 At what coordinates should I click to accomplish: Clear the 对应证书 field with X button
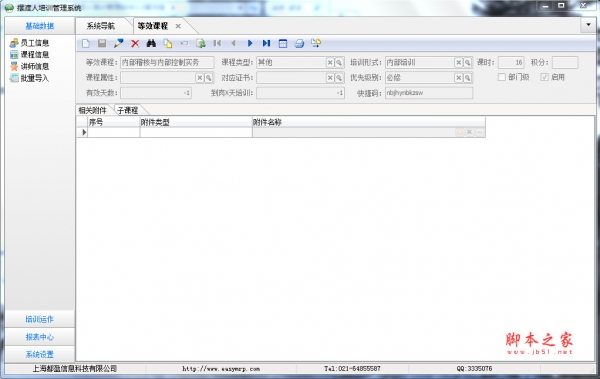(x=330, y=78)
